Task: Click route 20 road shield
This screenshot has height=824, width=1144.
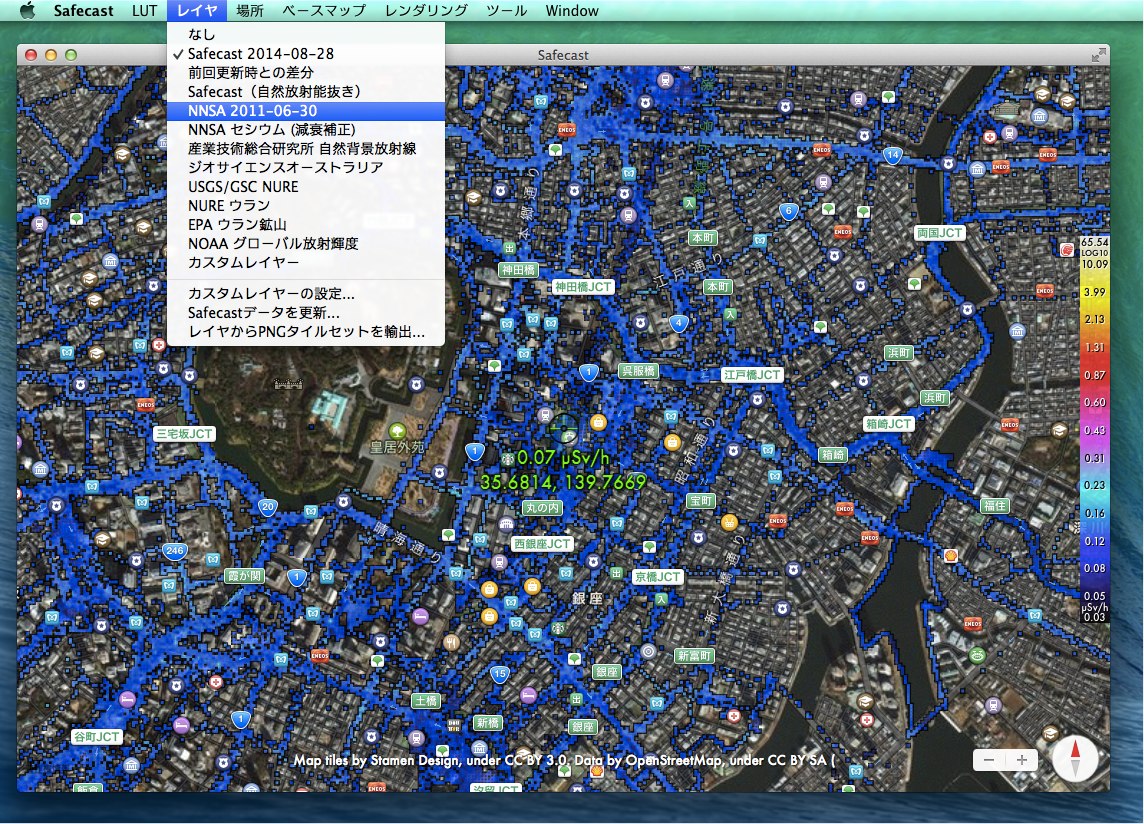Action: coord(268,507)
